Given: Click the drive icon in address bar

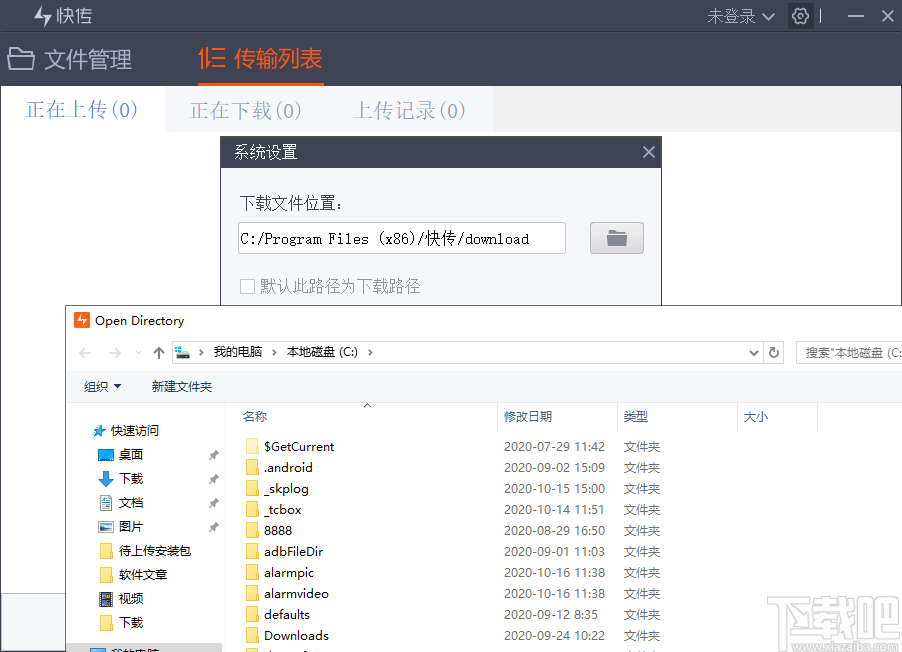Looking at the screenshot, I should click(182, 352).
